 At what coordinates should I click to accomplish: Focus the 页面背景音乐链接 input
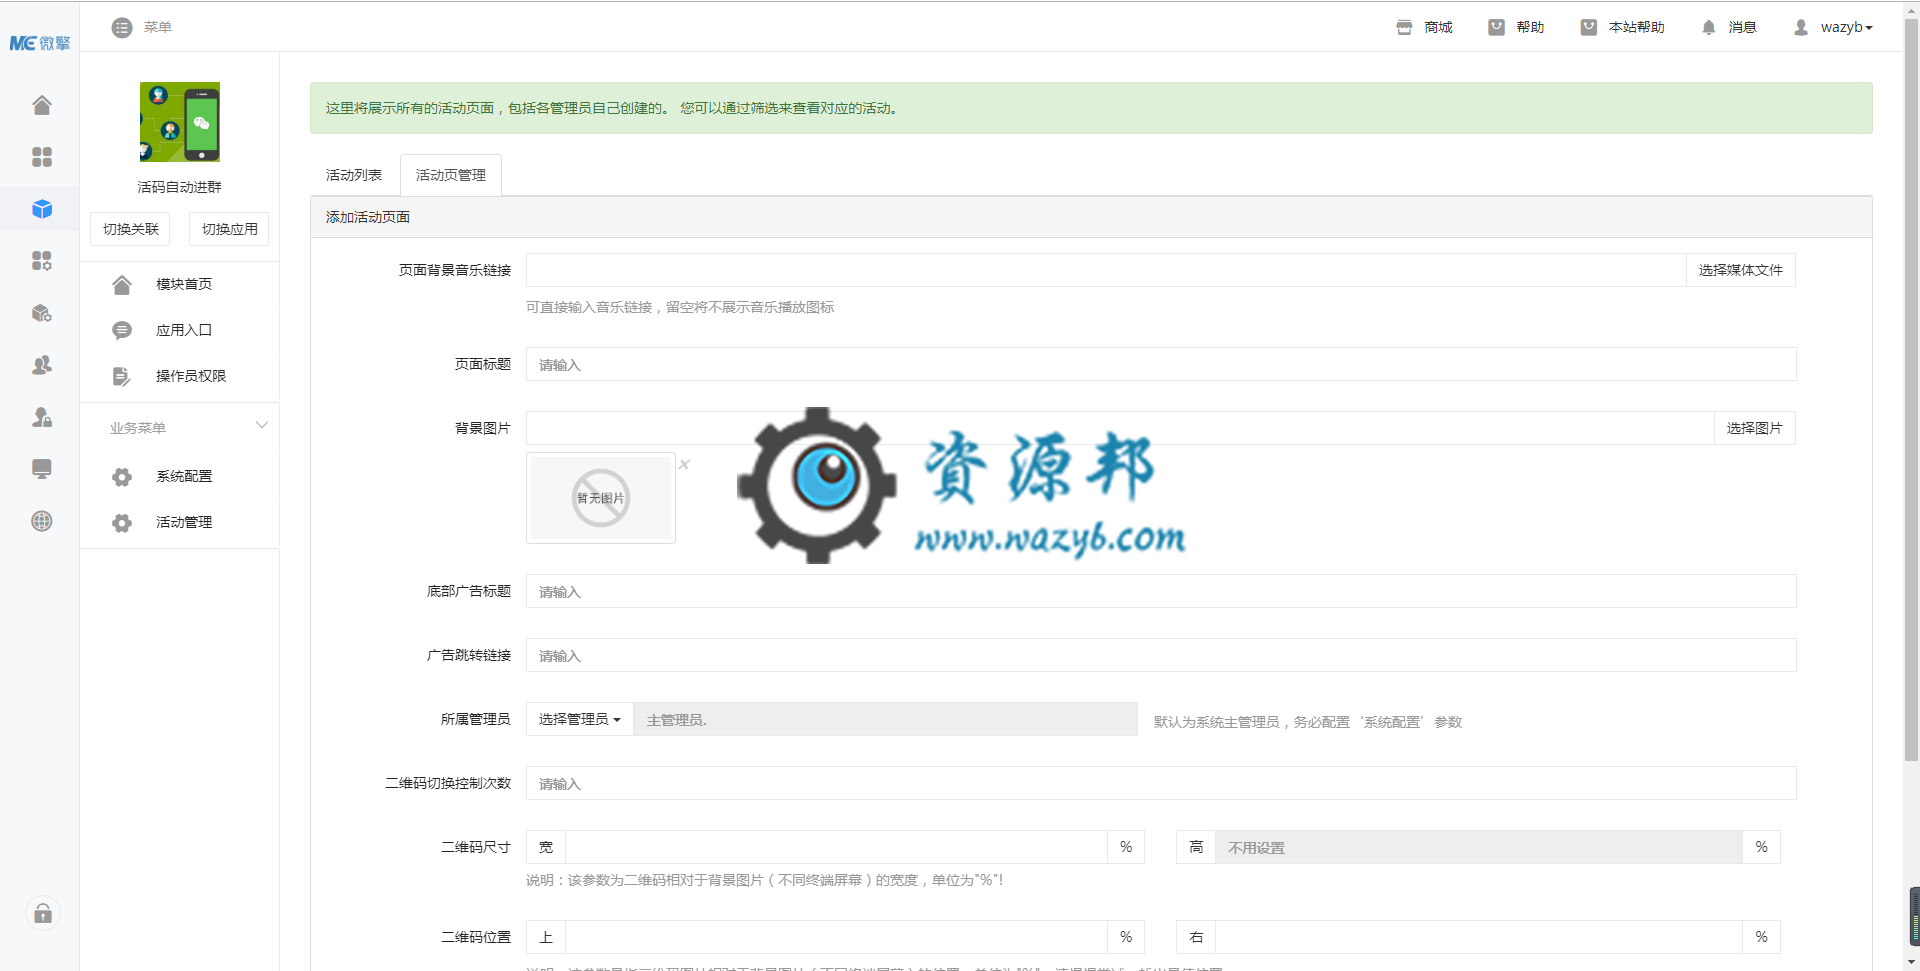tap(1106, 270)
